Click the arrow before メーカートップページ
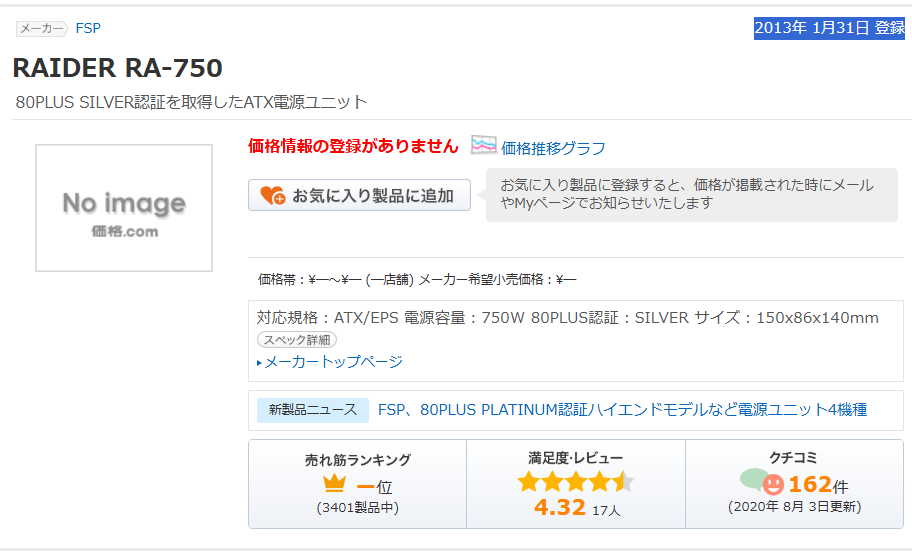912x553 pixels. [260, 362]
